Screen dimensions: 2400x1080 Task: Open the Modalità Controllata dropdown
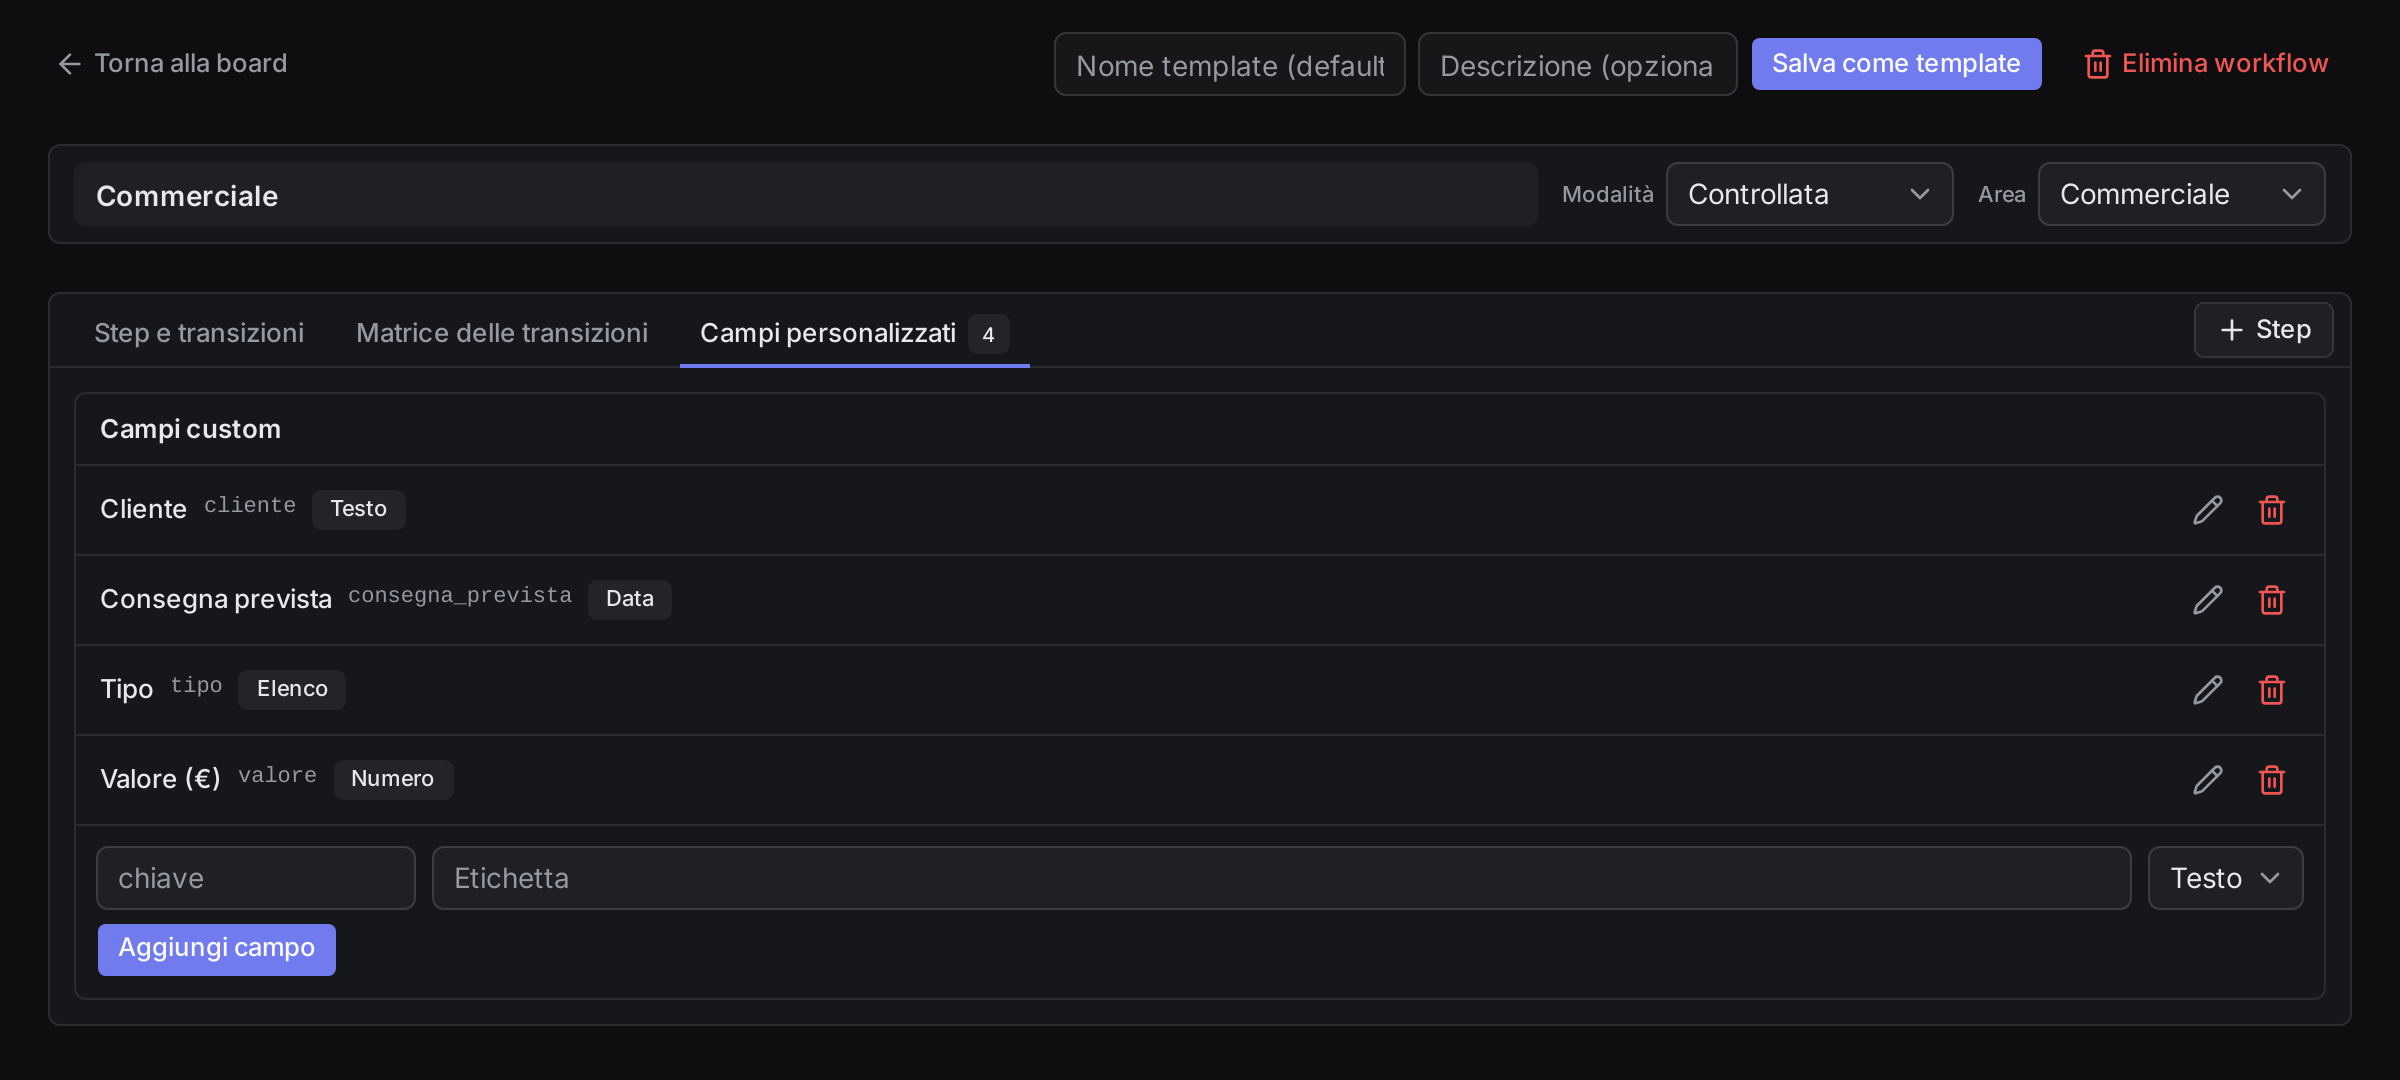coord(1809,194)
